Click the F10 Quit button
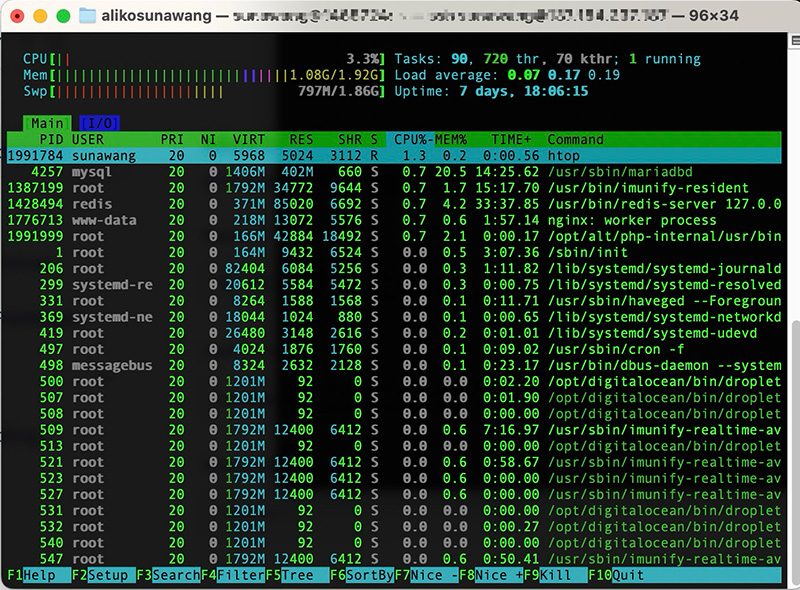 tap(684, 575)
